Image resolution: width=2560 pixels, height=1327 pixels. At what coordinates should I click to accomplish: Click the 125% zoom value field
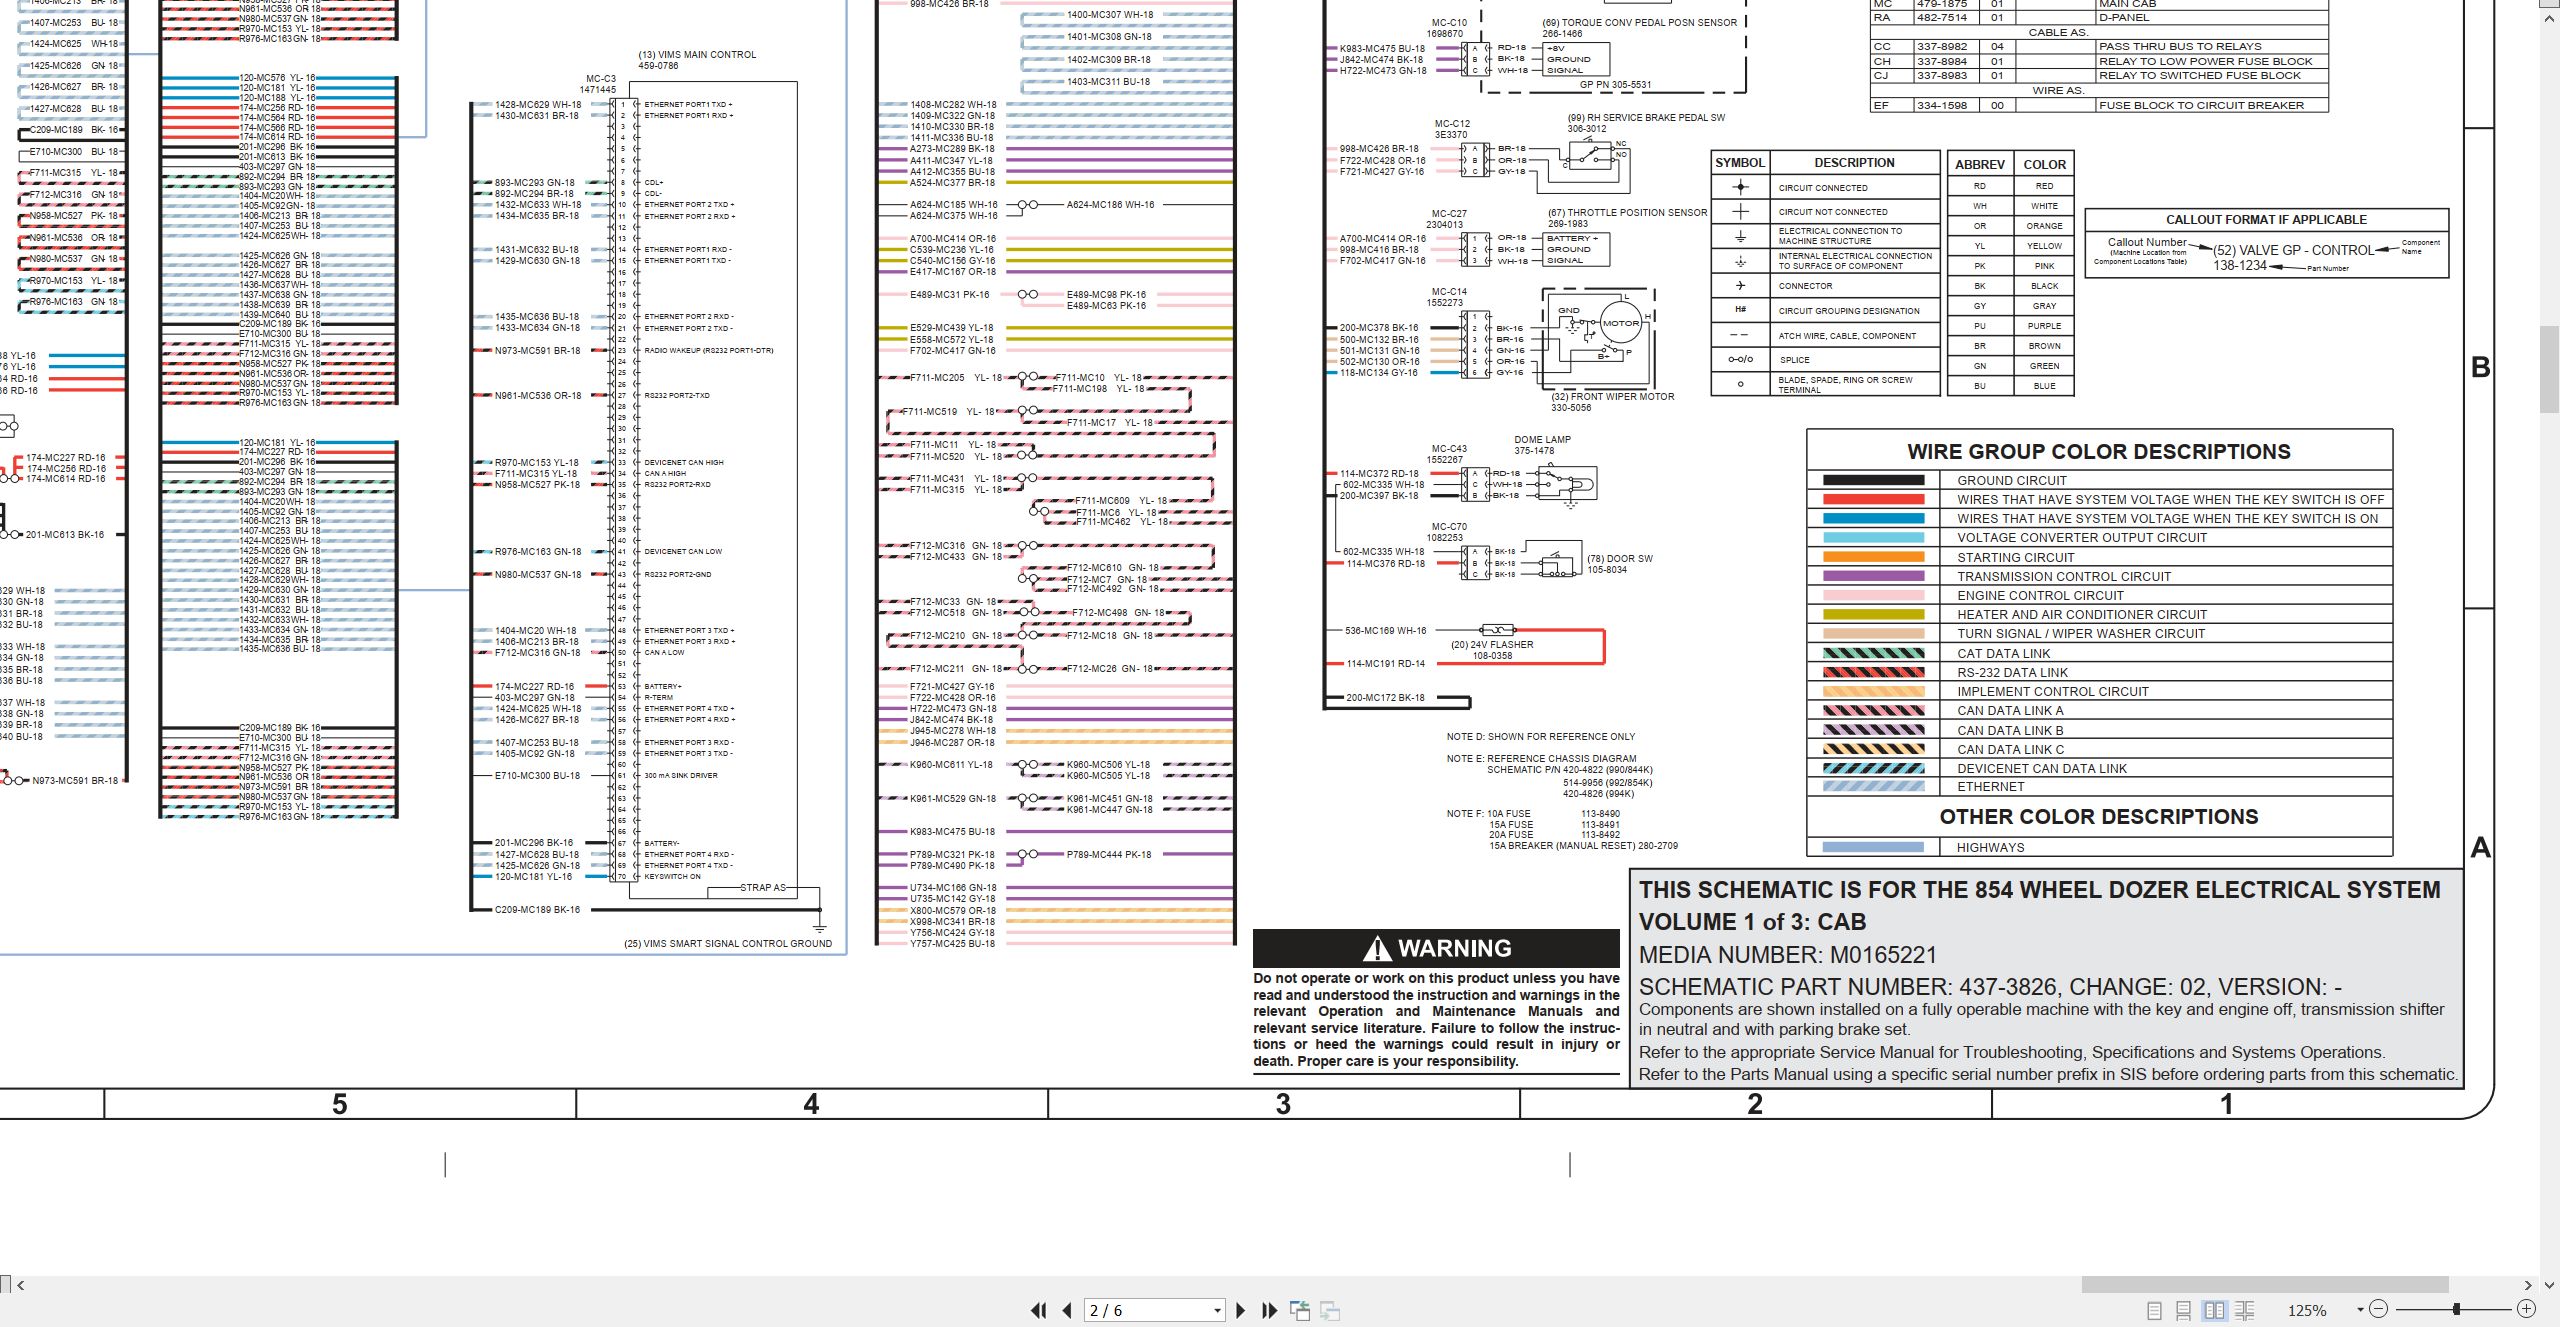2307,1310
